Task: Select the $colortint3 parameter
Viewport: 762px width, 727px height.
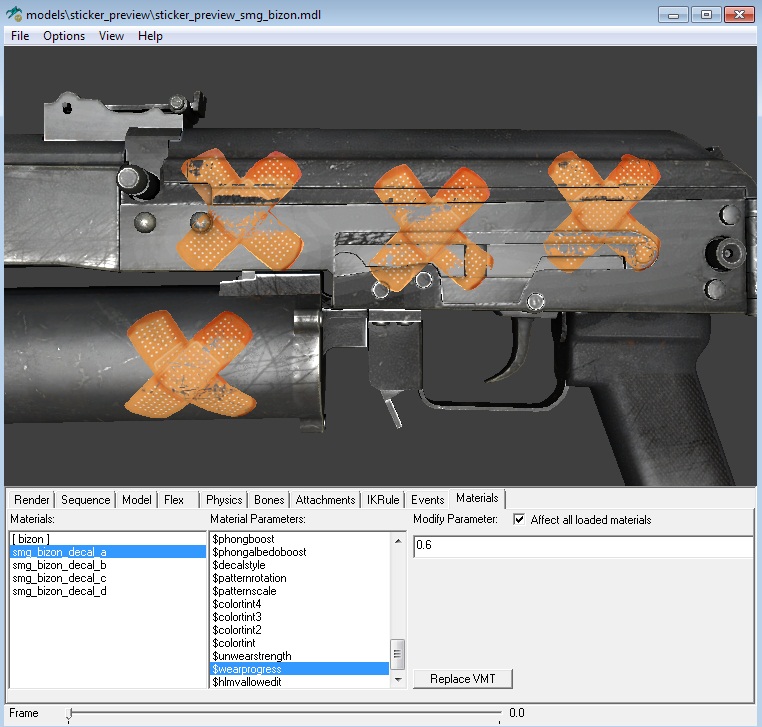Action: (299, 617)
